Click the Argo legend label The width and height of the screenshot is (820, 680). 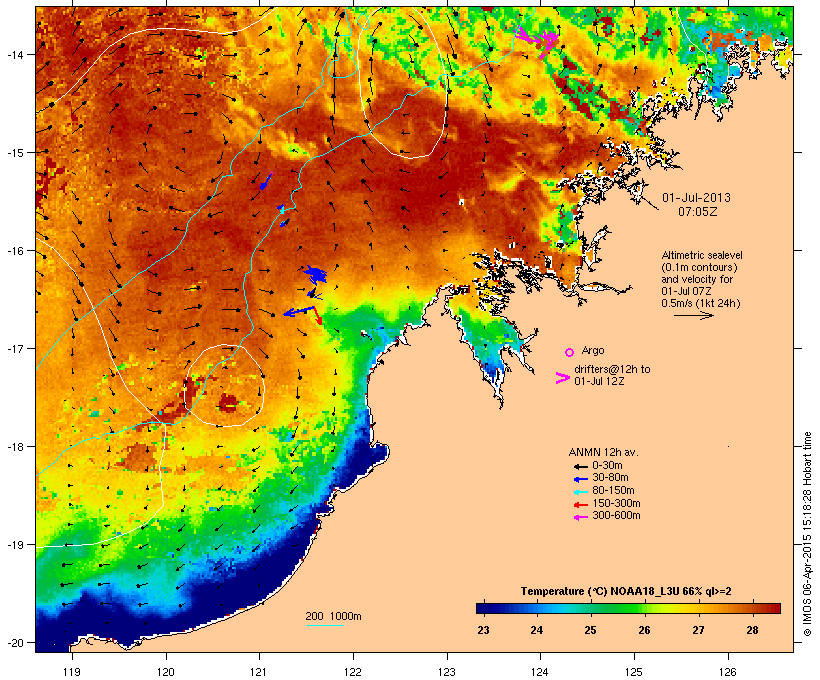coord(593,350)
